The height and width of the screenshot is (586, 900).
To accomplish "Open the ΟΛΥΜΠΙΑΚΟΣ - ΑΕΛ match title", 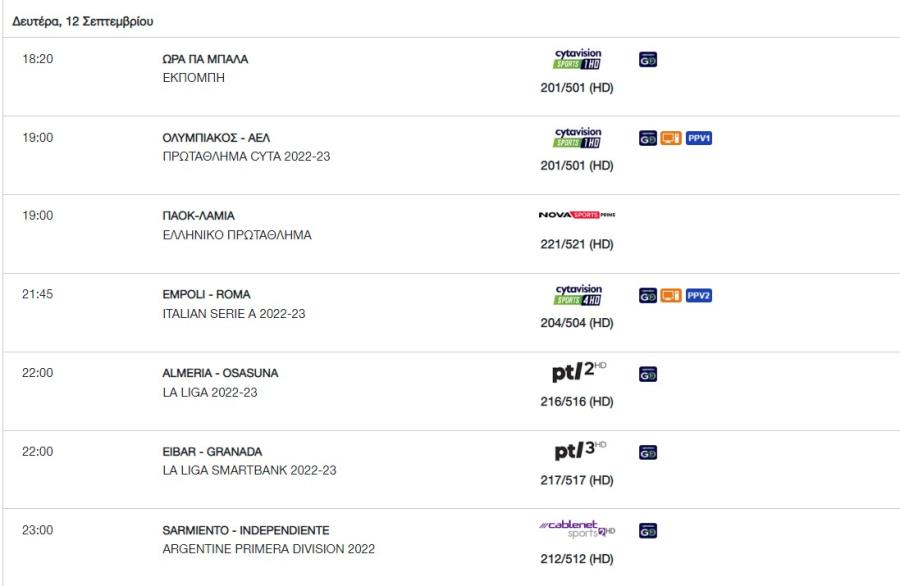I will [216, 138].
